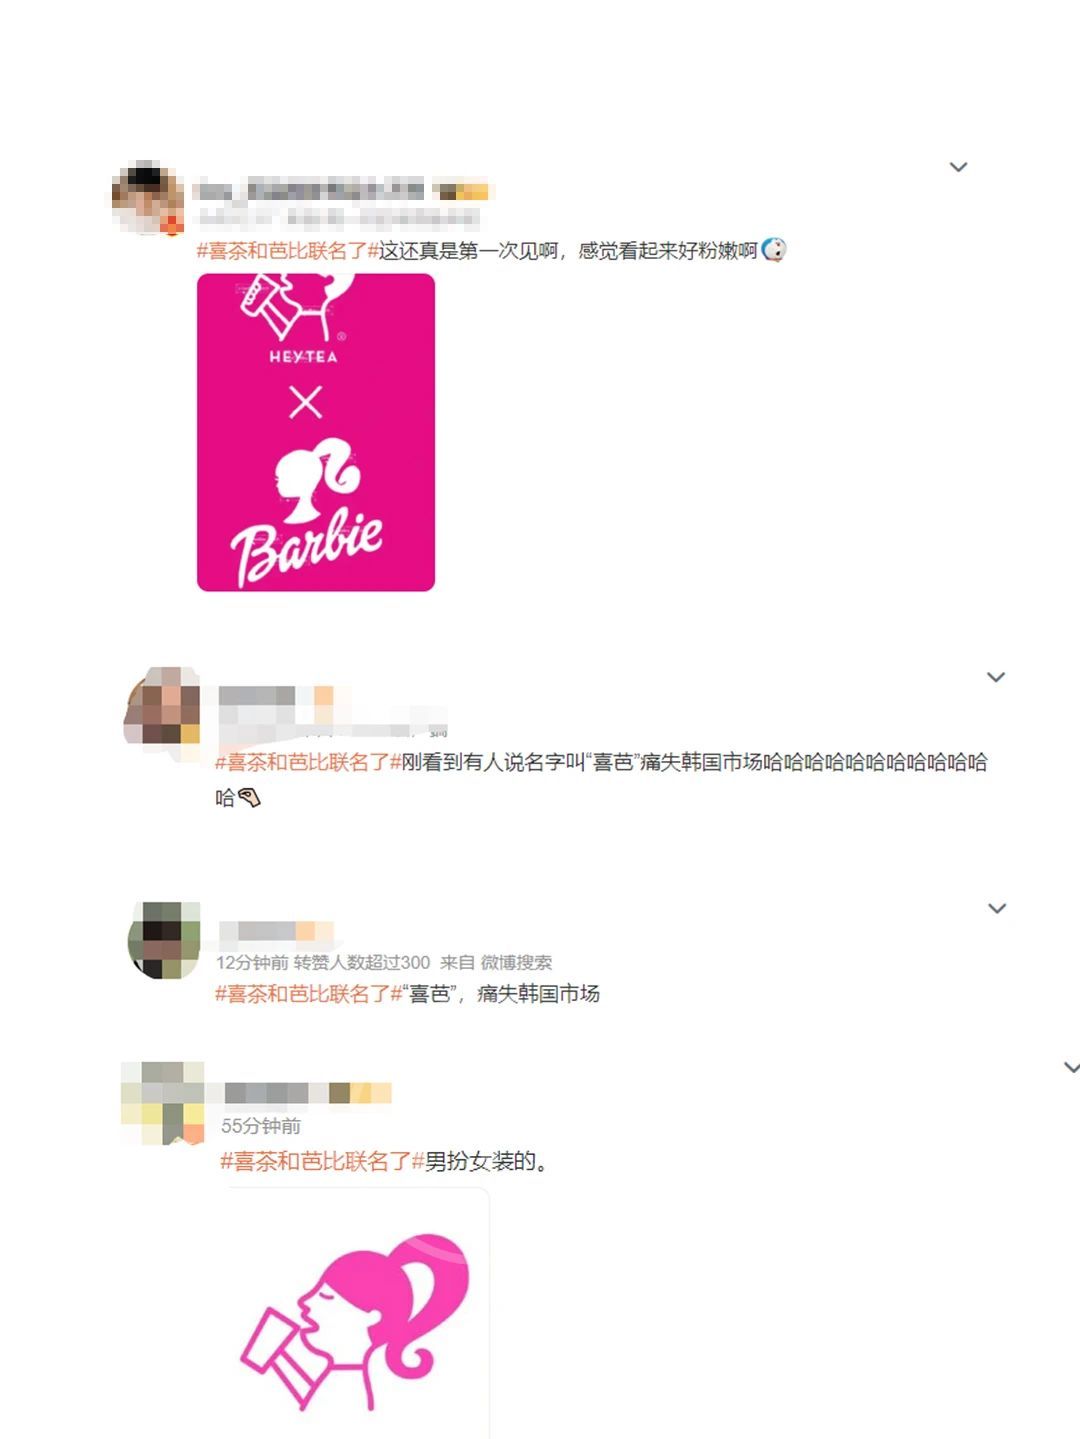View the second poster's profile avatar
This screenshot has height=1439, width=1080.
(162, 708)
